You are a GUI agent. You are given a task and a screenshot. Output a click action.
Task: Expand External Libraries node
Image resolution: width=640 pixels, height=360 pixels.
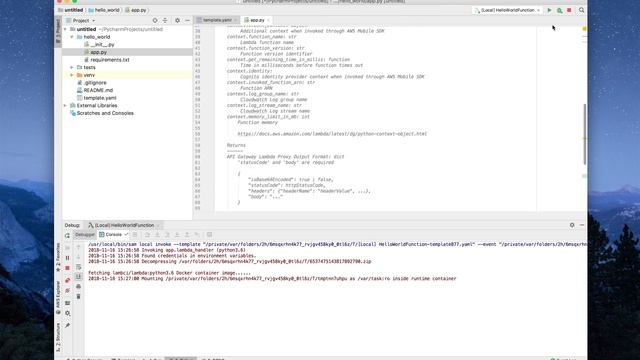(x=65, y=106)
